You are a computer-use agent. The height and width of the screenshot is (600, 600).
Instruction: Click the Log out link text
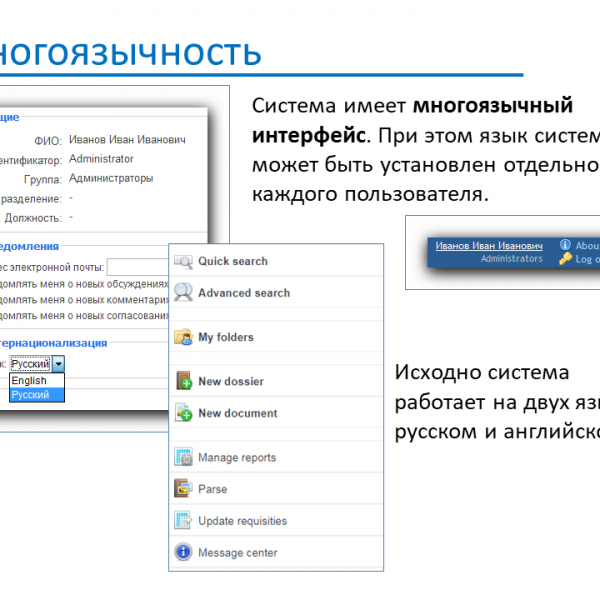587,259
